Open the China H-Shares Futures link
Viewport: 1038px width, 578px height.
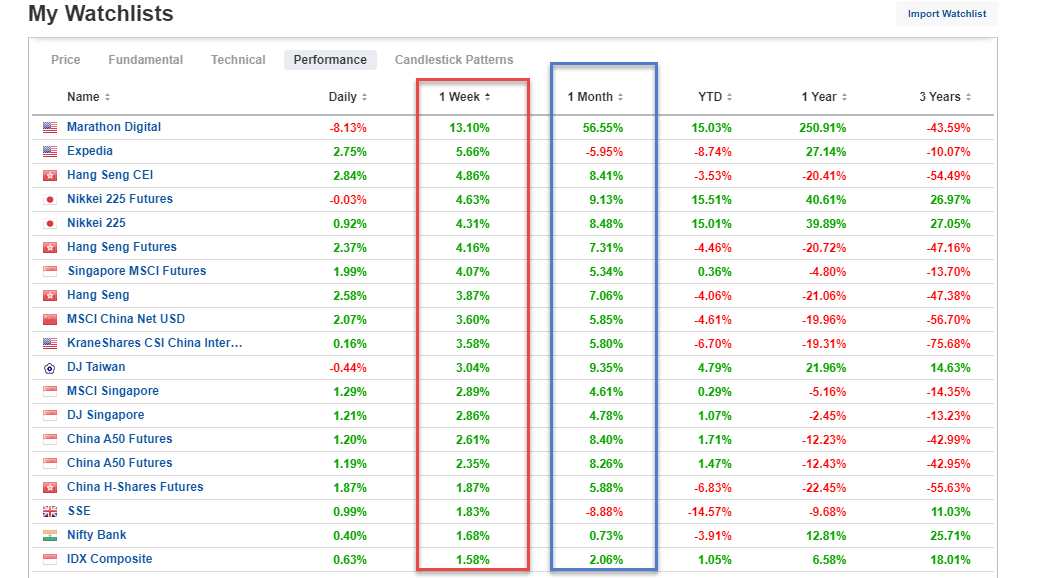135,487
